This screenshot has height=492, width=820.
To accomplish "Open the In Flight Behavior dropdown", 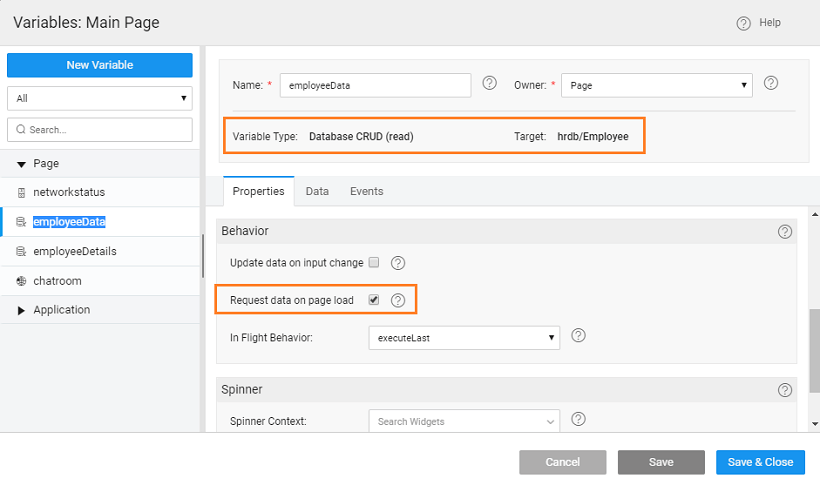I will [464, 338].
